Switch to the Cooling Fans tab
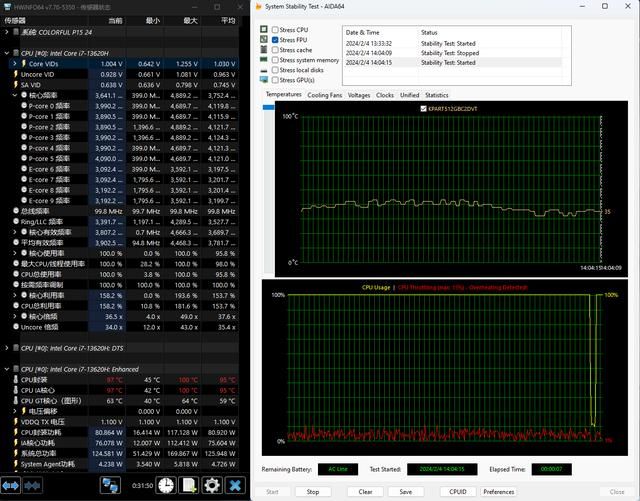The width and height of the screenshot is (640, 501). pos(323,95)
